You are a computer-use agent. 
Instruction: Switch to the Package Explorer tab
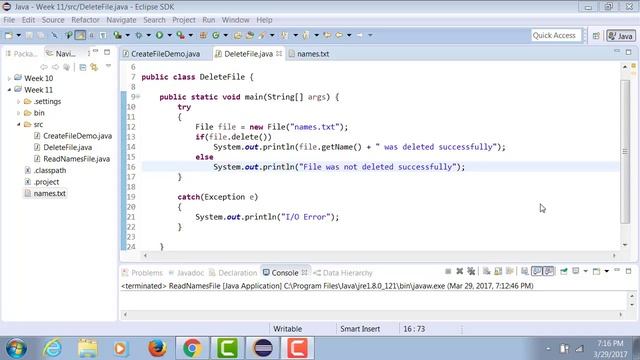point(21,54)
